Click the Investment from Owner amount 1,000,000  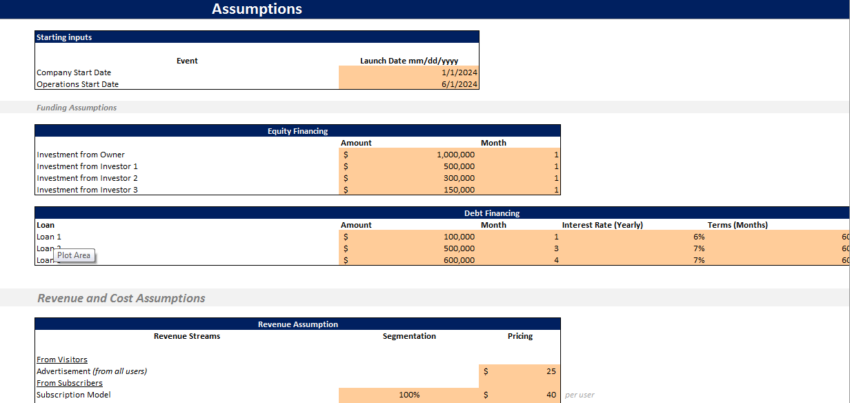tap(409, 155)
